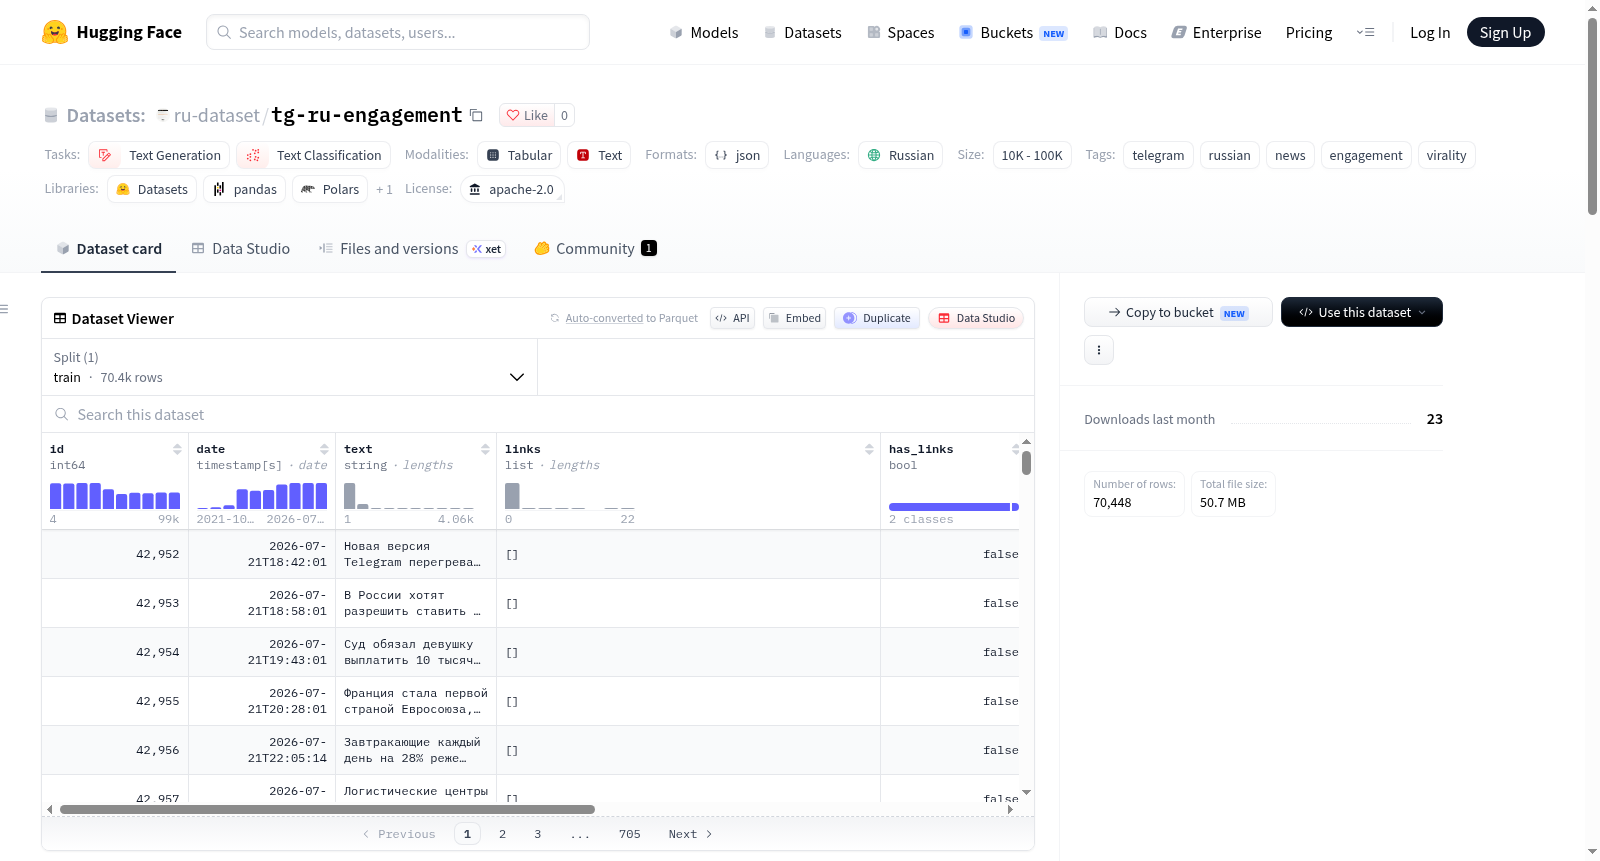Select the Tabular modality tag

point(519,155)
